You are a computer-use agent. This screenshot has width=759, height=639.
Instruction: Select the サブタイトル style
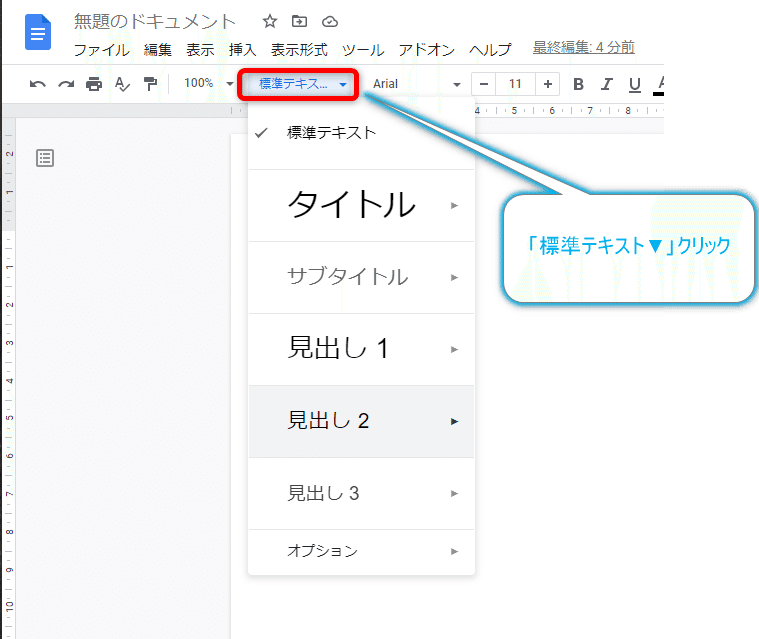pyautogui.click(x=361, y=277)
